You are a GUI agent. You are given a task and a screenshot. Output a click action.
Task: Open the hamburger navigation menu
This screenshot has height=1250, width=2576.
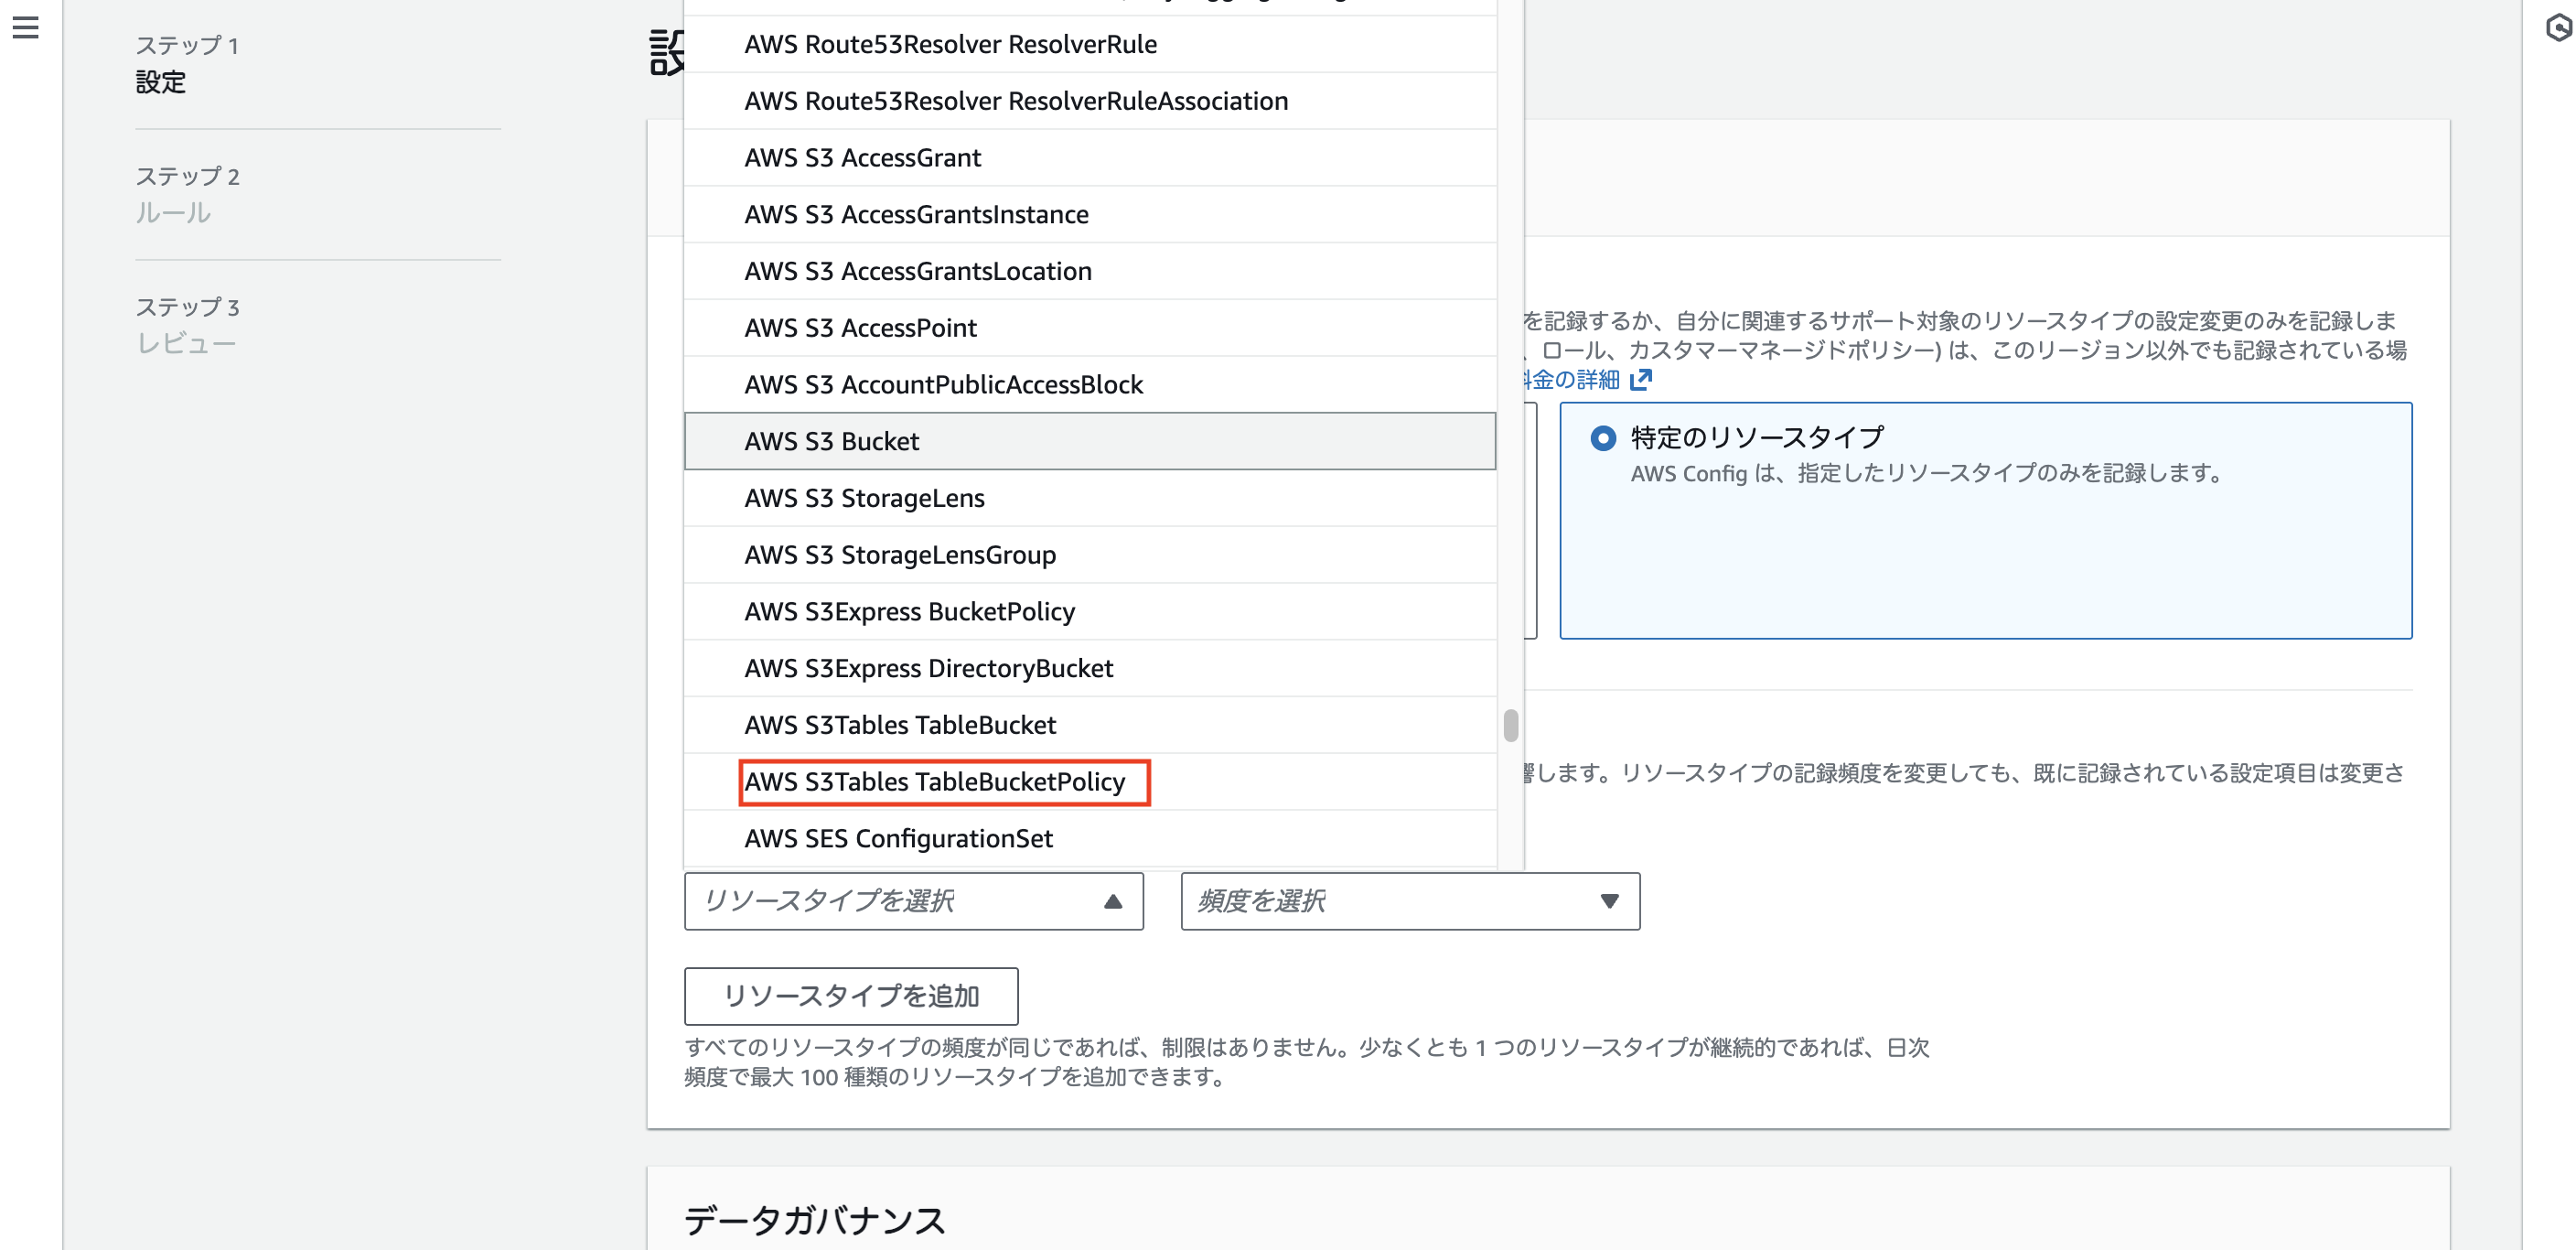tap(25, 28)
